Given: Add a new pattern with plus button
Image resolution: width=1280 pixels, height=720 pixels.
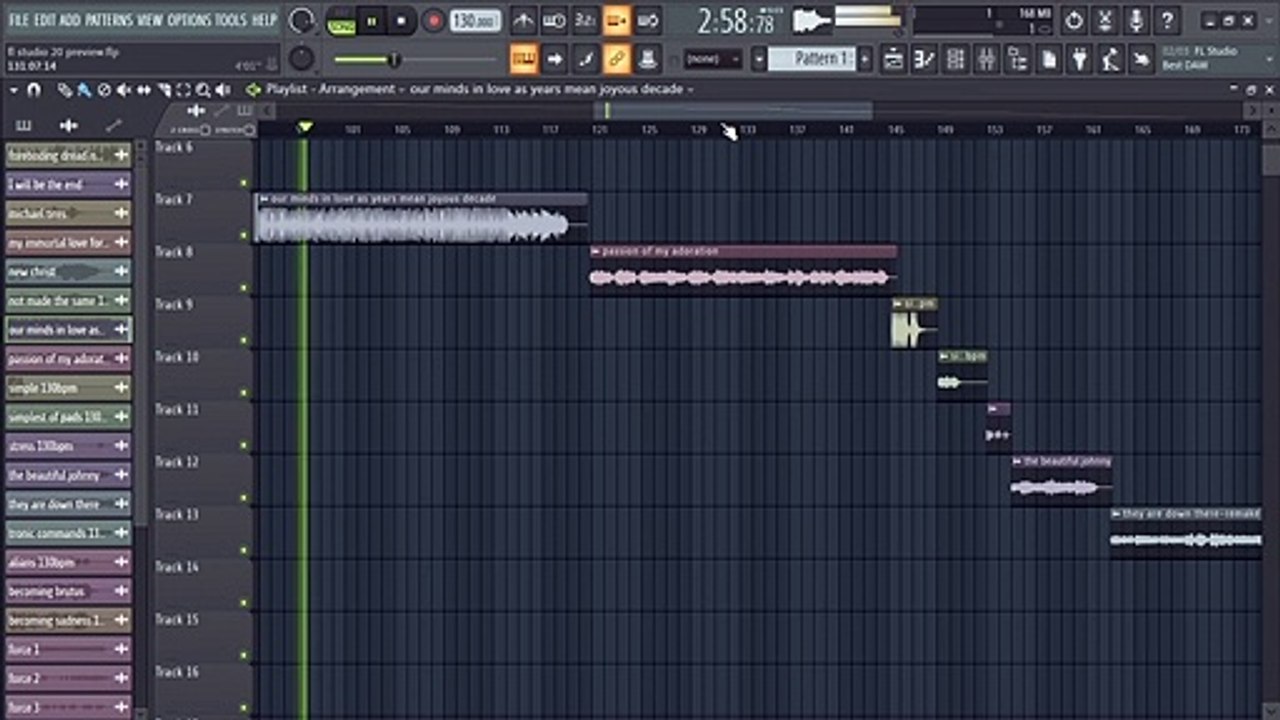Looking at the screenshot, I should click(x=865, y=59).
